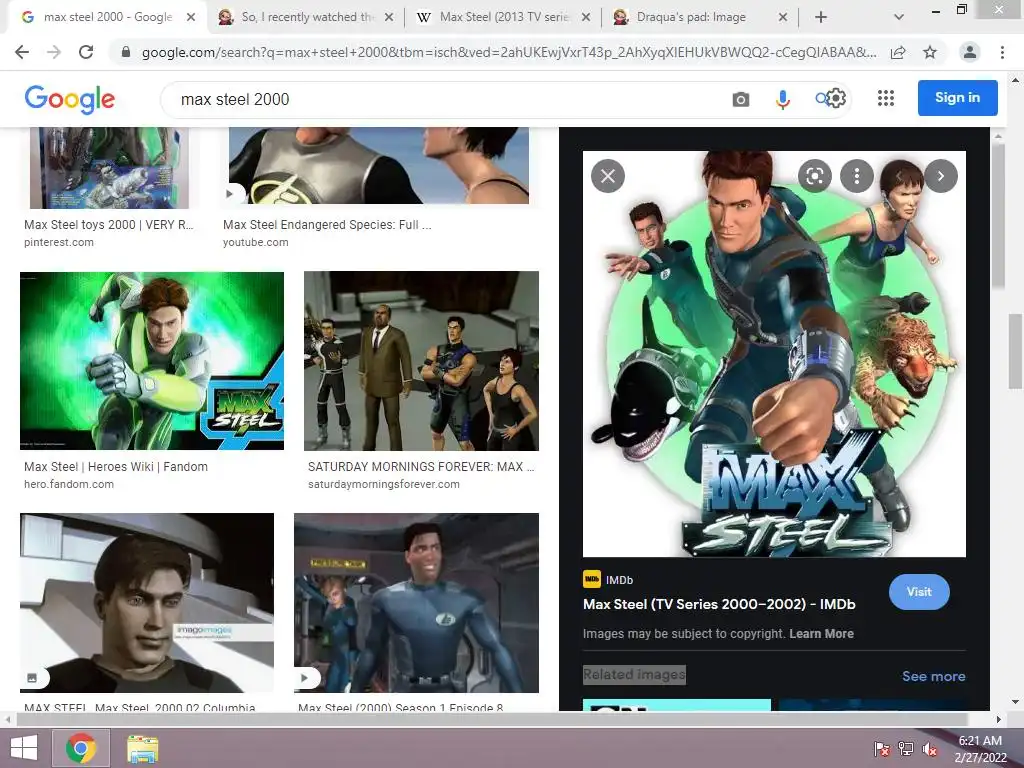Image resolution: width=1024 pixels, height=768 pixels.
Task: Click the network tray icon
Action: [x=906, y=748]
